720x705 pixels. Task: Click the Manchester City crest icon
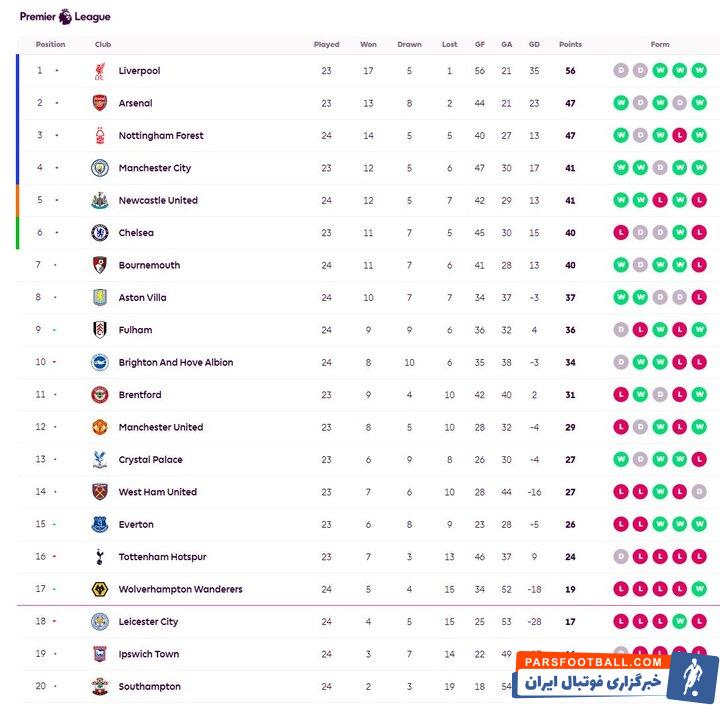pyautogui.click(x=99, y=168)
